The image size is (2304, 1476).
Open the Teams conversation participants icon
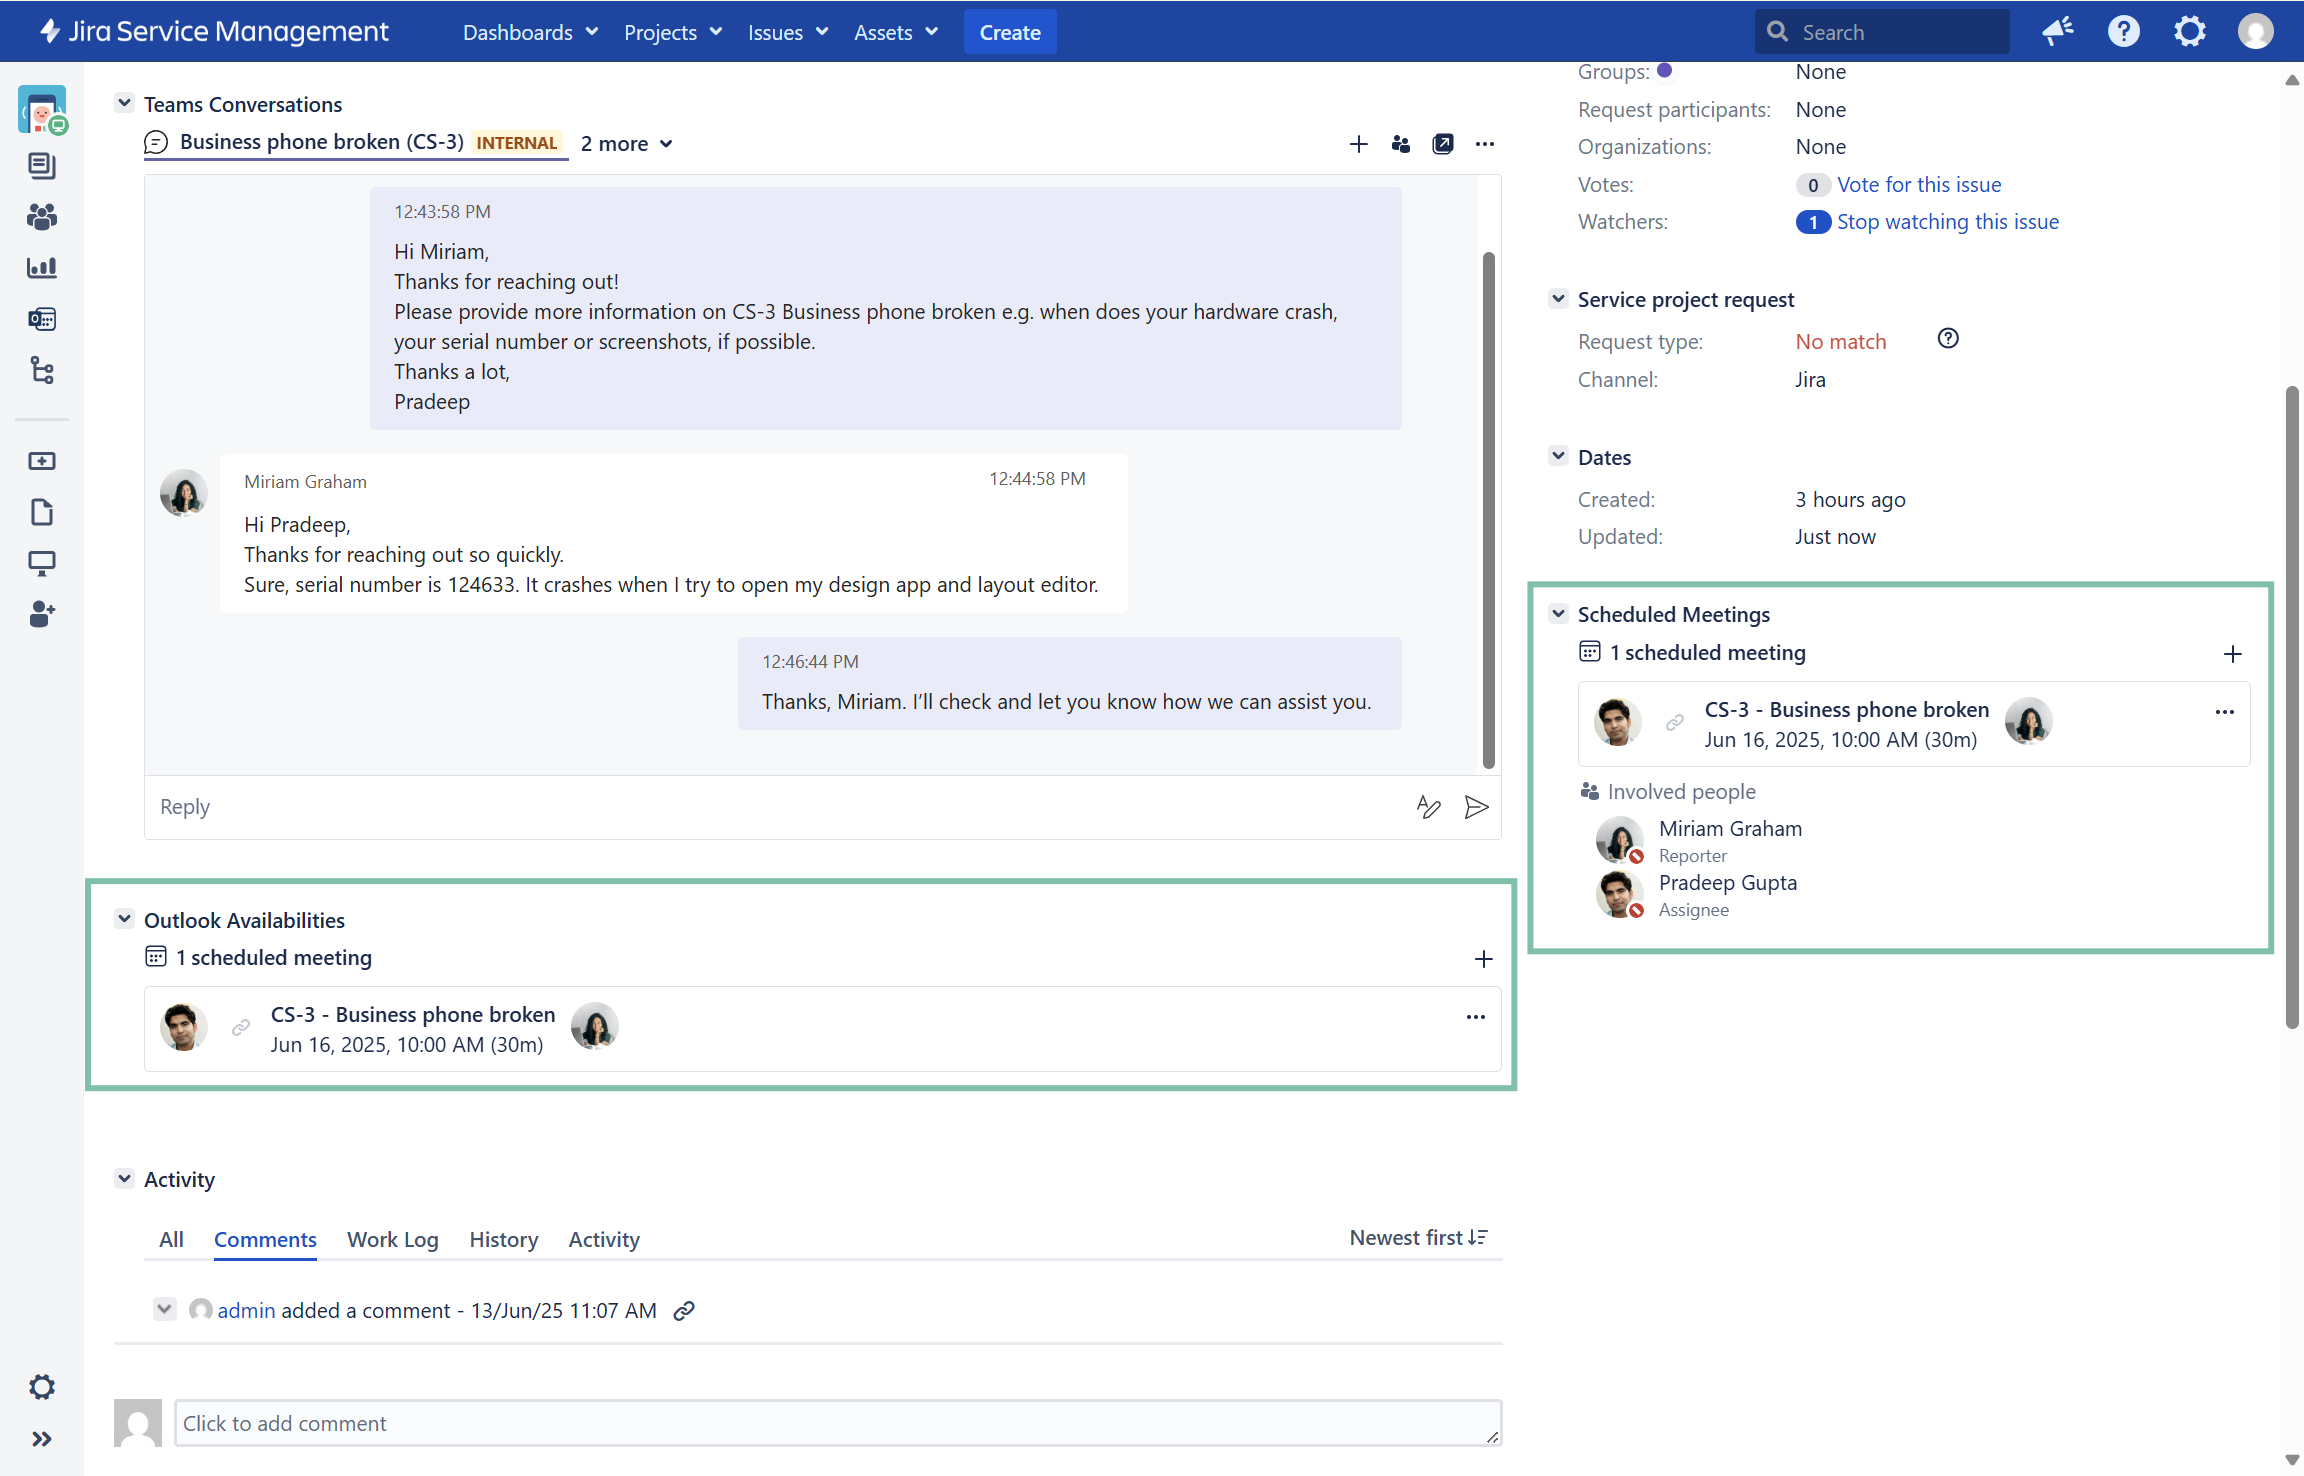1400,144
